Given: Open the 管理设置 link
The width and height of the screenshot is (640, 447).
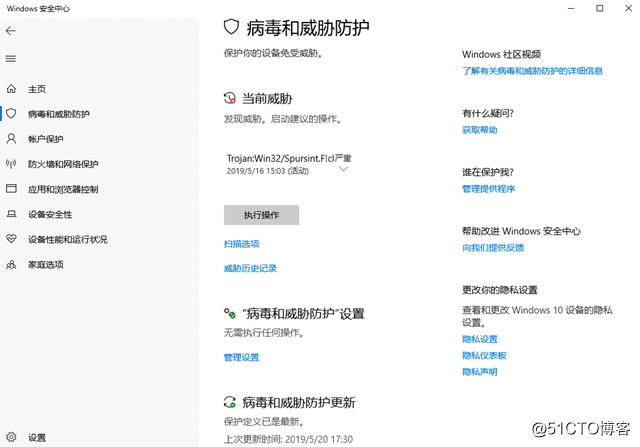Looking at the screenshot, I should 241,357.
